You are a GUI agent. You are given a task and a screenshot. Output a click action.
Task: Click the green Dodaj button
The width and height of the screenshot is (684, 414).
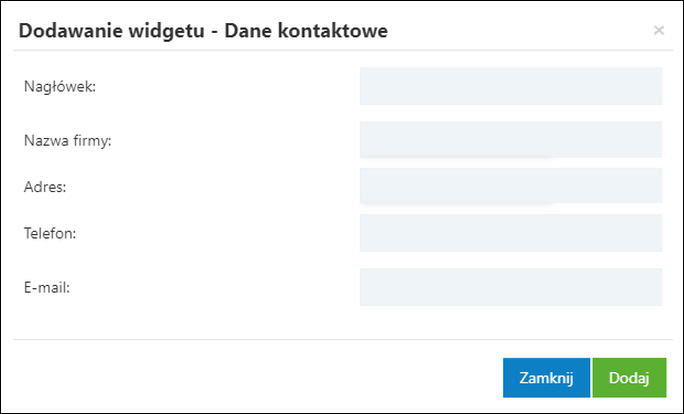[x=629, y=378]
